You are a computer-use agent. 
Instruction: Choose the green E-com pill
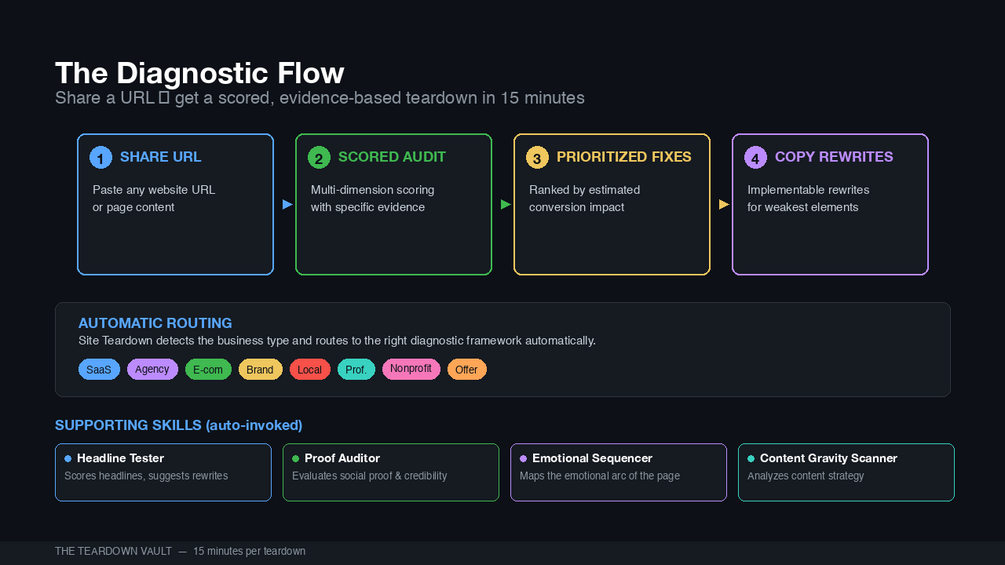(x=208, y=370)
